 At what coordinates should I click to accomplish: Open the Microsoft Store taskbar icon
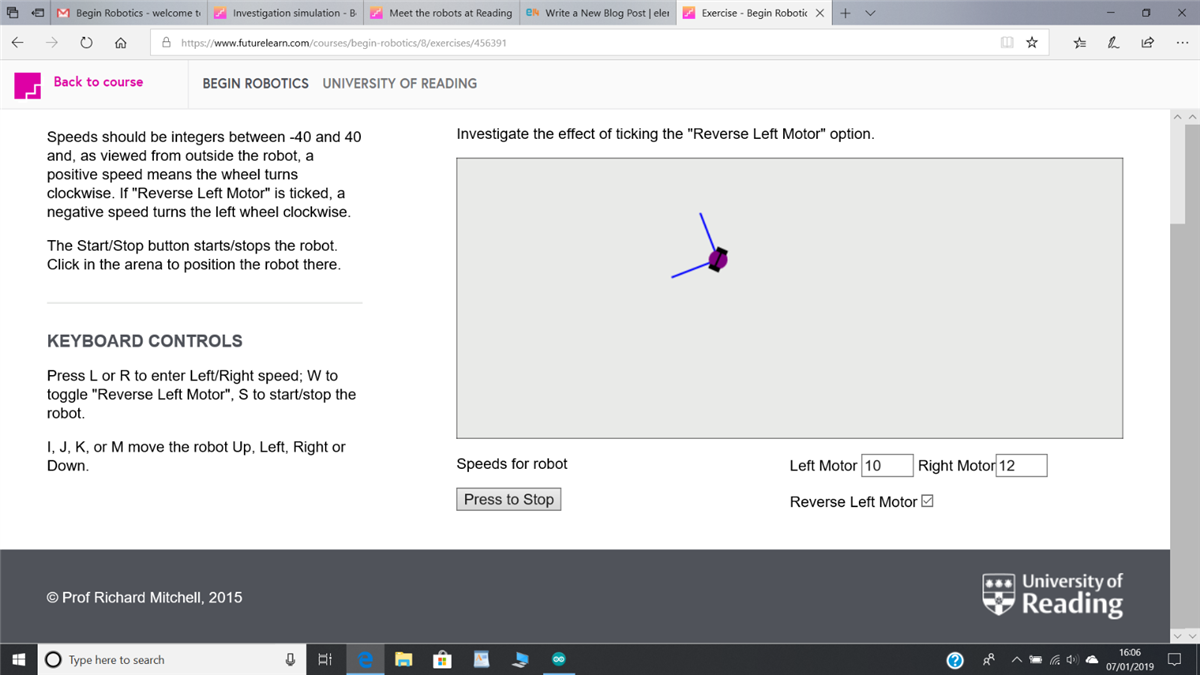coord(442,659)
